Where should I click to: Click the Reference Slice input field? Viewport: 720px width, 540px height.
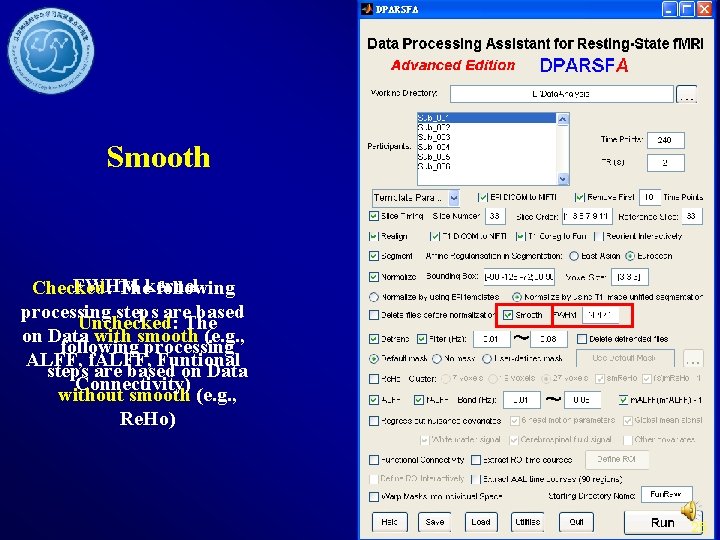pos(692,216)
